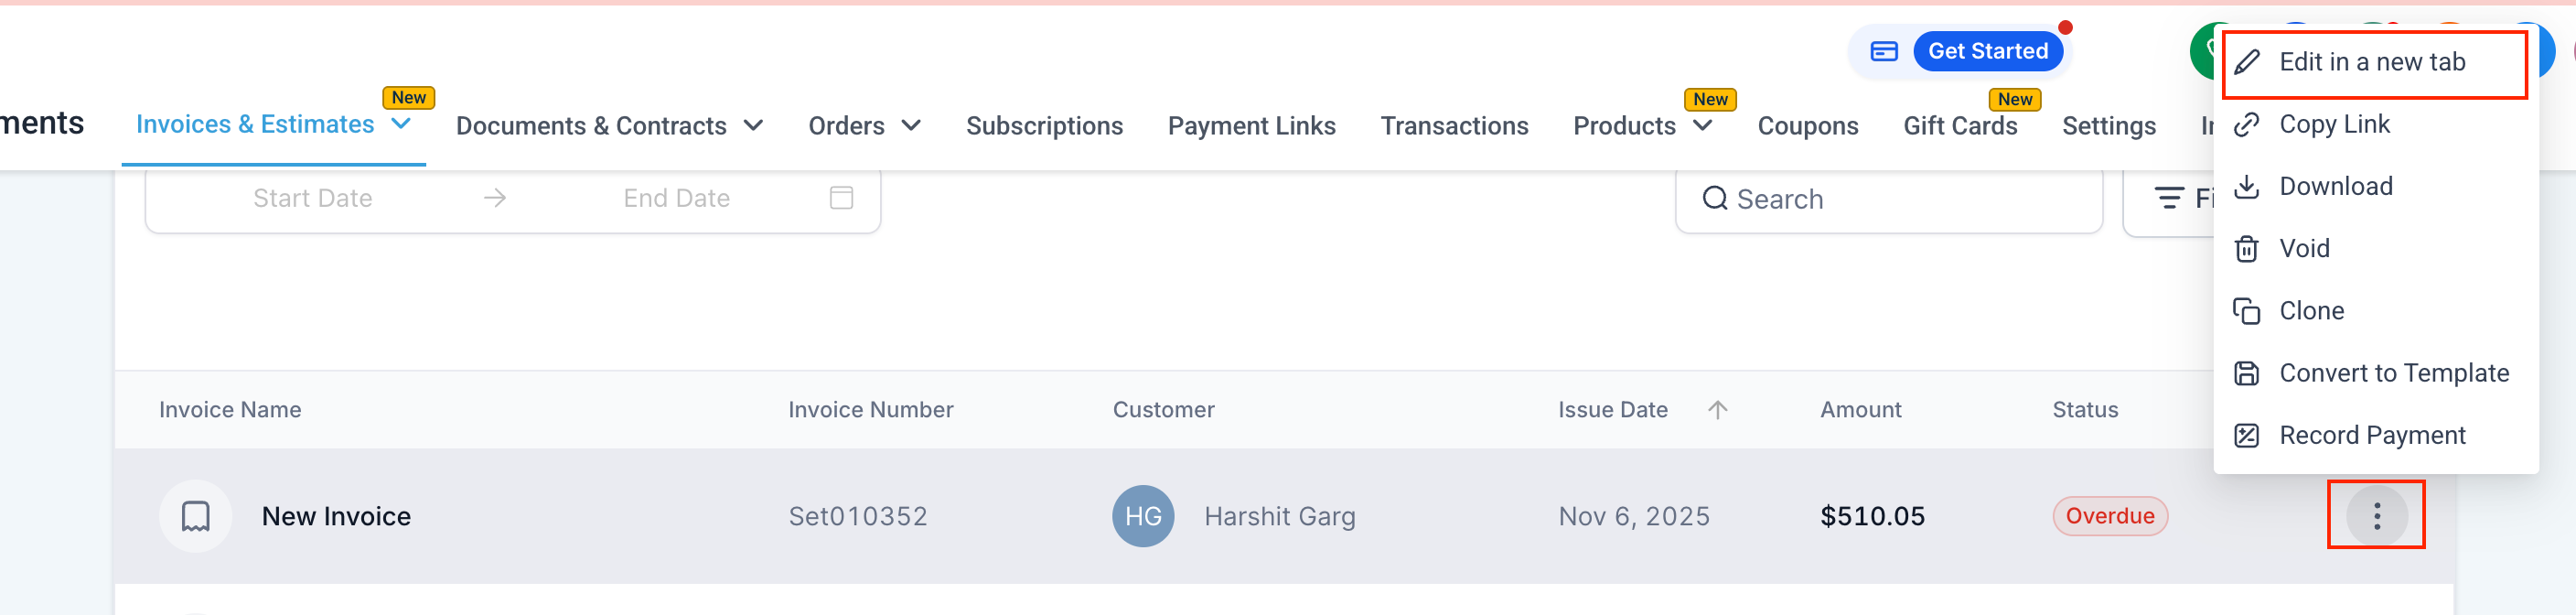Viewport: 2576px width, 615px height.
Task: Click the Clone duplicate icon
Action: (2246, 311)
